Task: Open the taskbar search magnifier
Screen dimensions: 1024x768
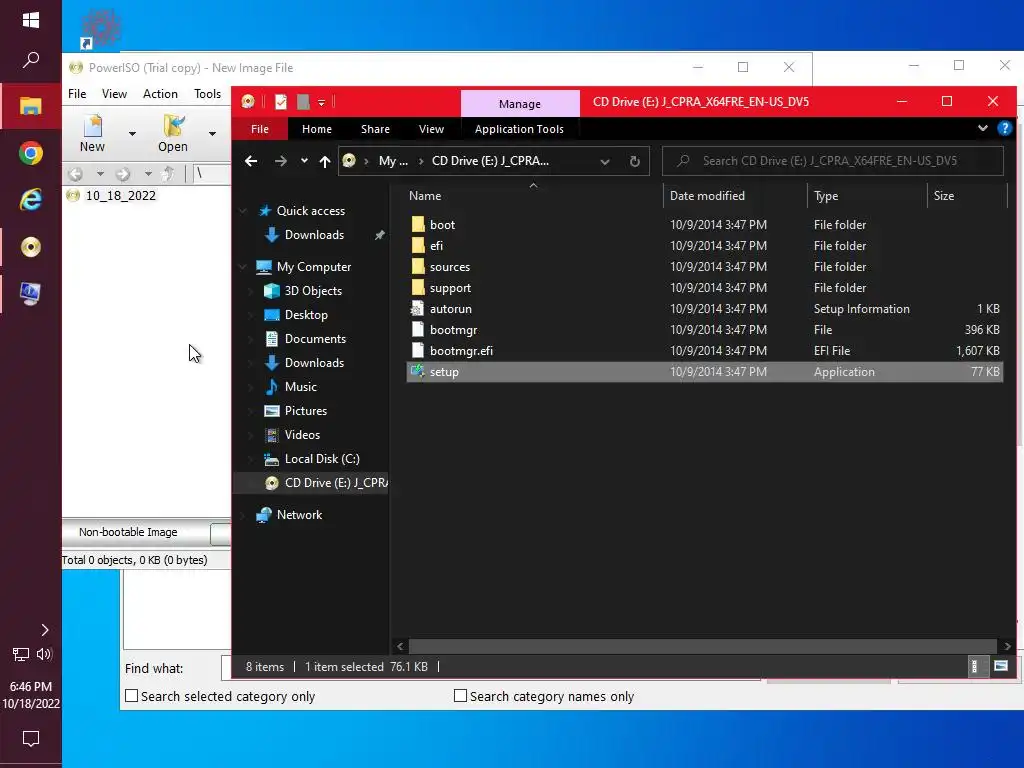Action: 31,60
